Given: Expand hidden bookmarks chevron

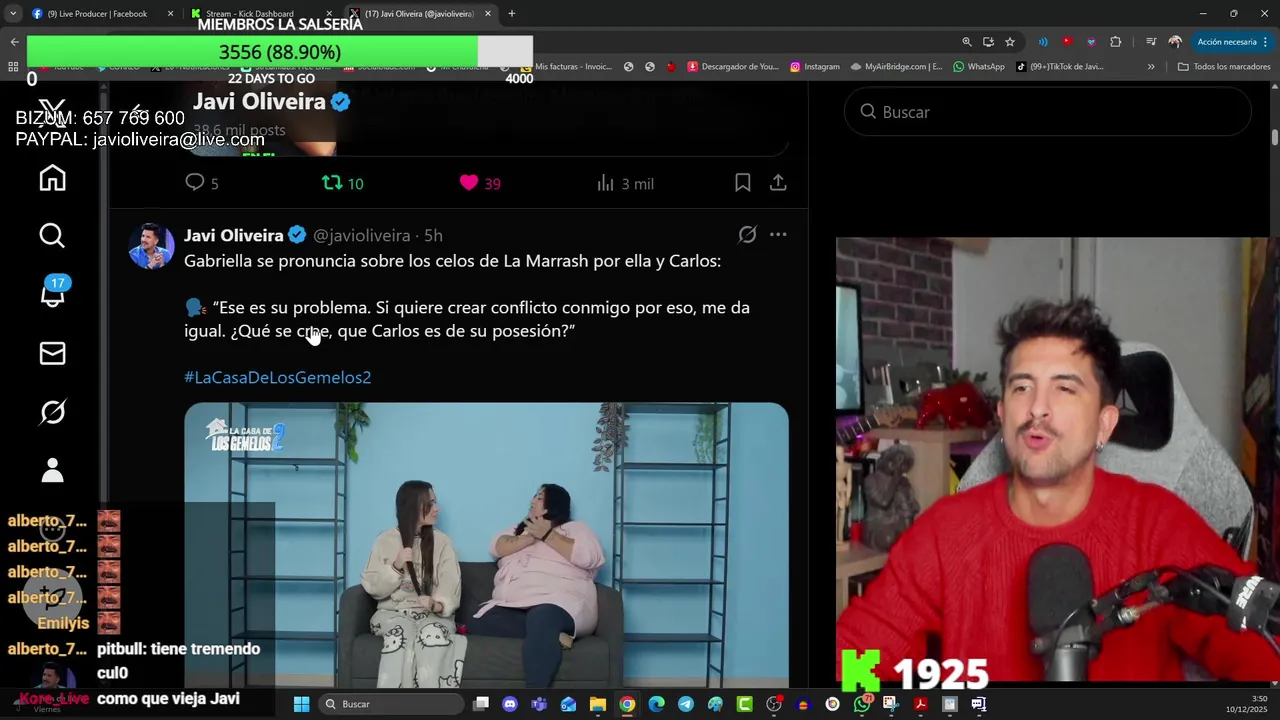Looking at the screenshot, I should coord(1151,67).
